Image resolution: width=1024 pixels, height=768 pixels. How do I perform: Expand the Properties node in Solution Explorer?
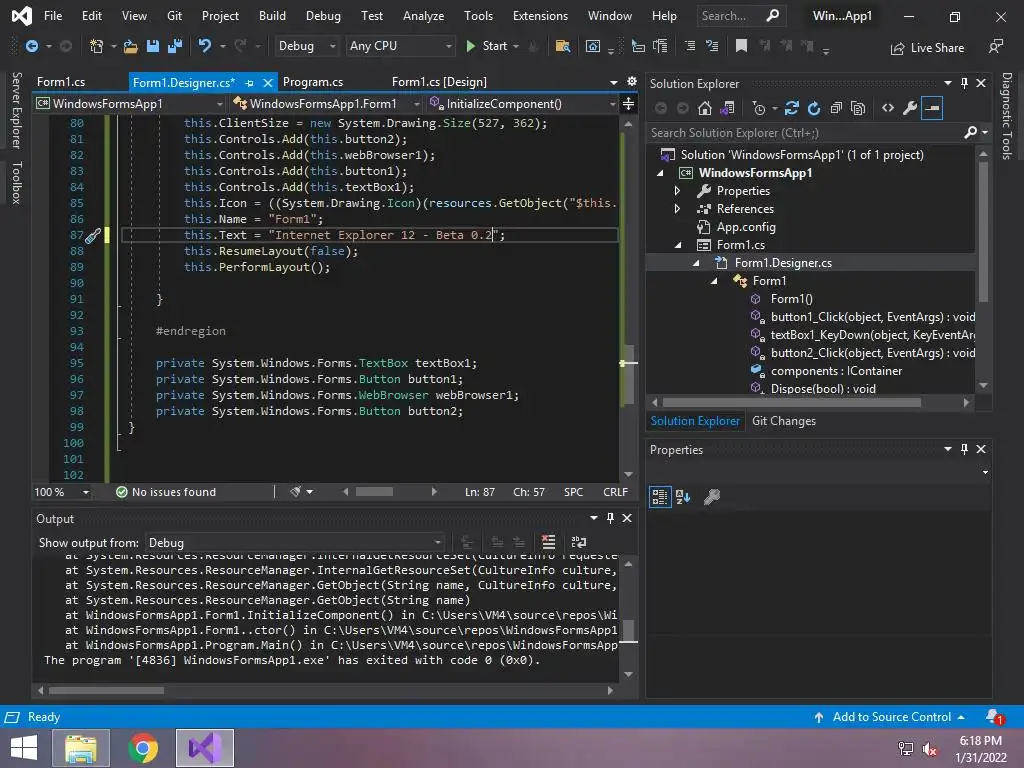pos(677,191)
